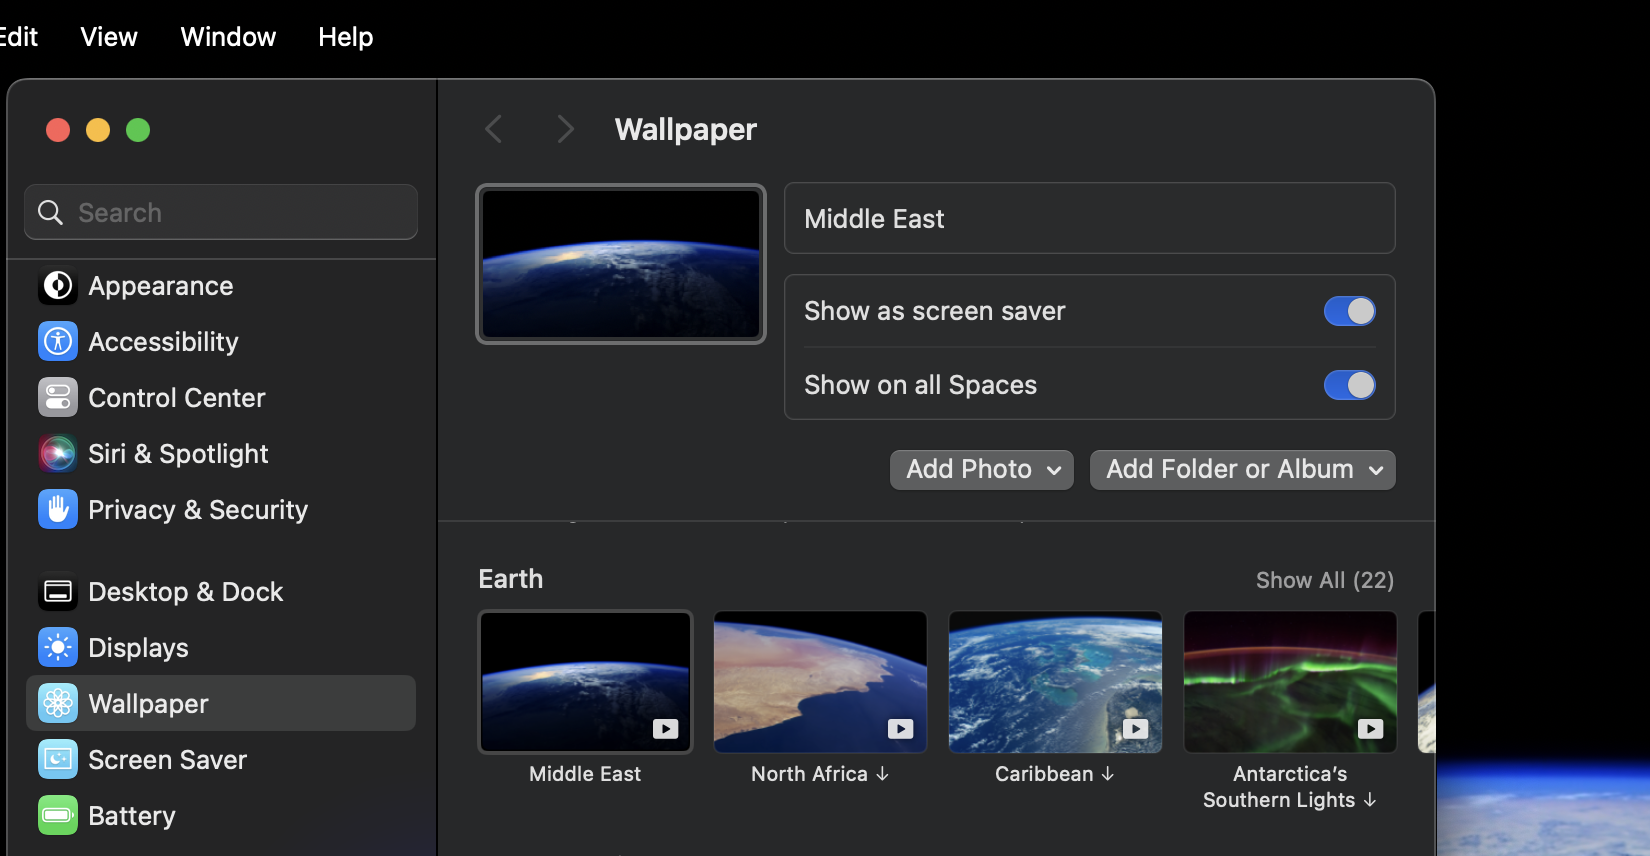Image resolution: width=1650 pixels, height=856 pixels.
Task: Click the Siri & Spotlight icon
Action: 58,454
